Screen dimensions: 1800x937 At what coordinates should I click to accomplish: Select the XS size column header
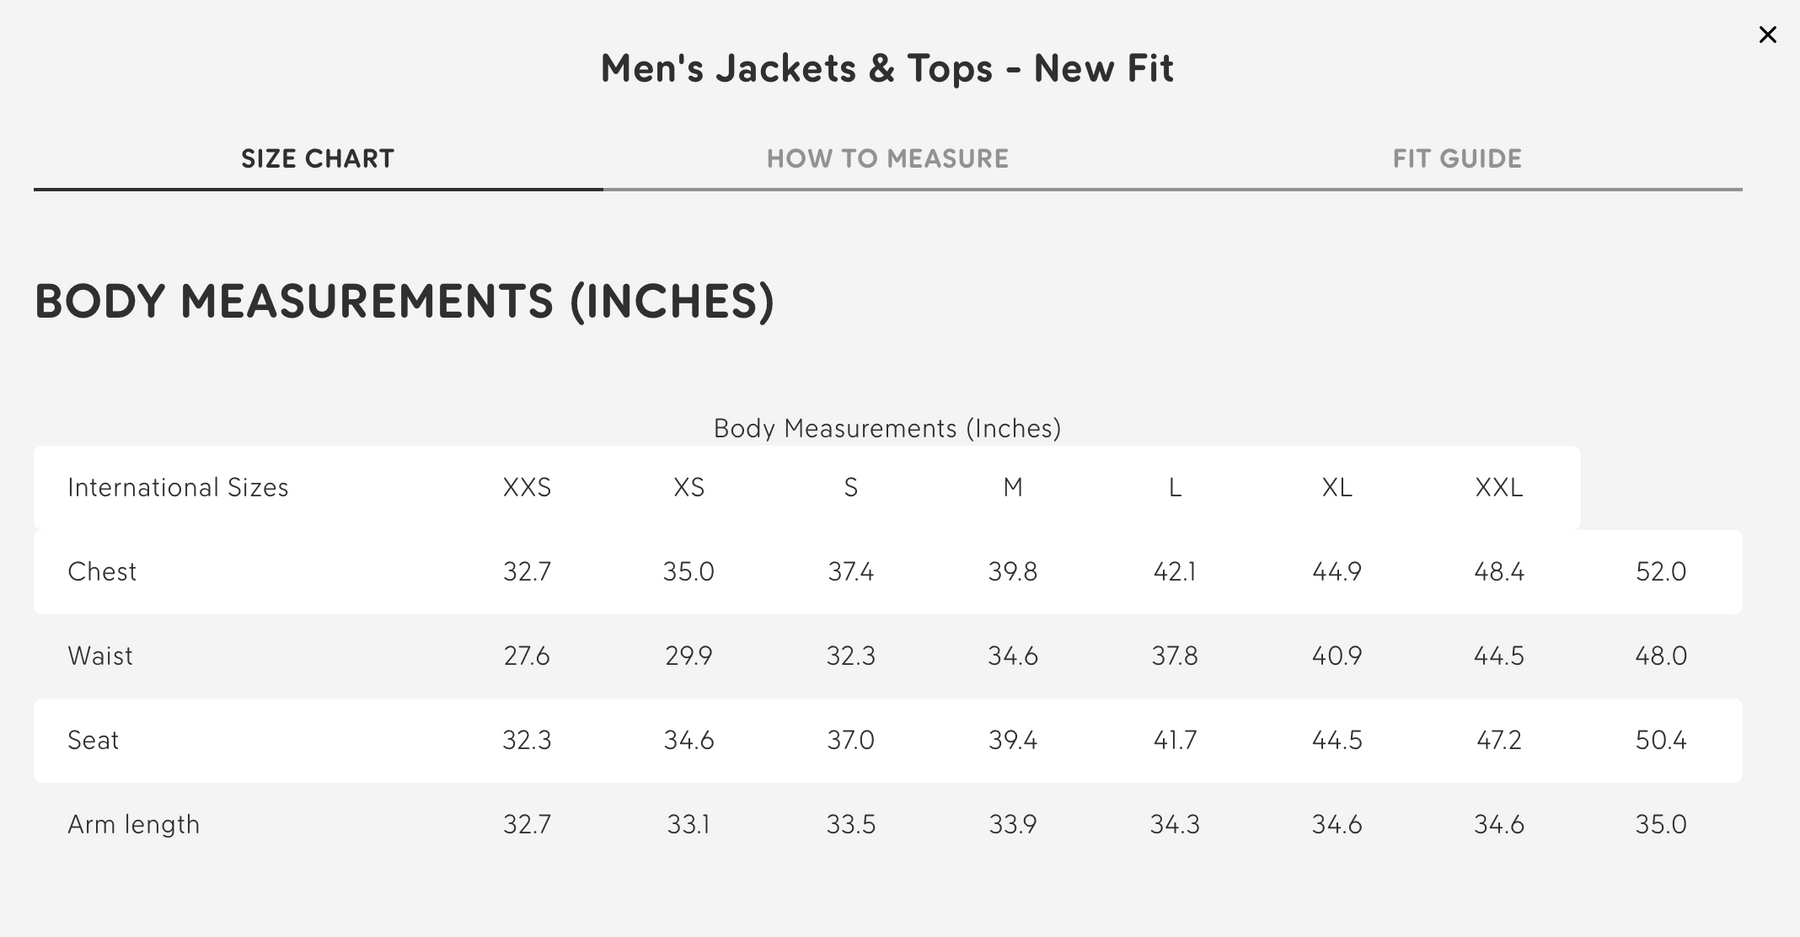pyautogui.click(x=689, y=487)
